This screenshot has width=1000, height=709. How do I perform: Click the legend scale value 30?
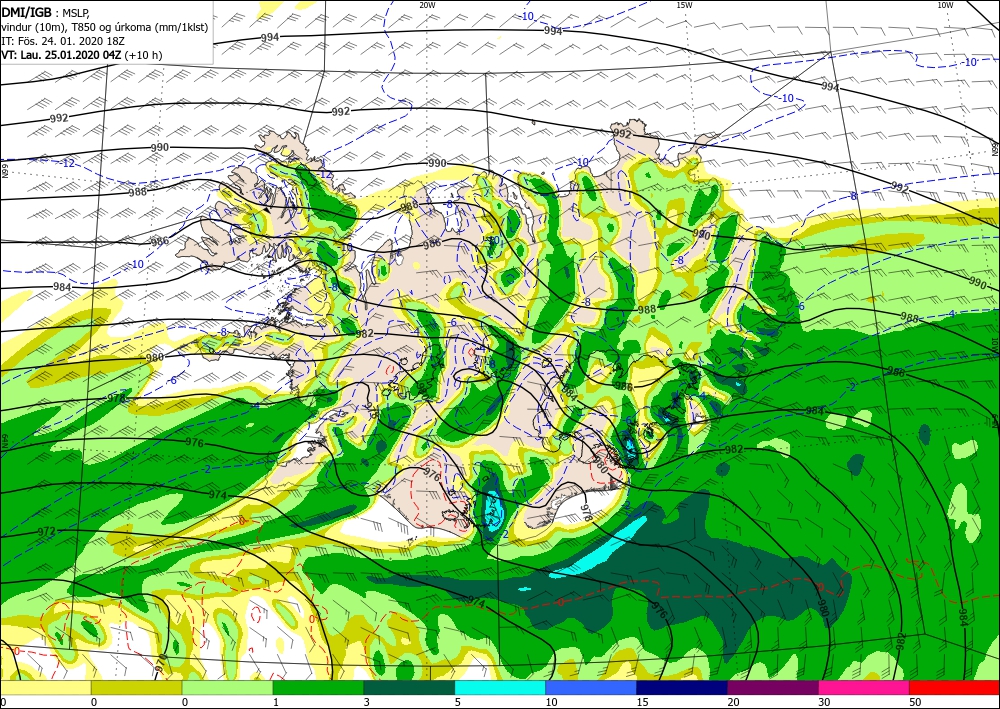point(825,702)
